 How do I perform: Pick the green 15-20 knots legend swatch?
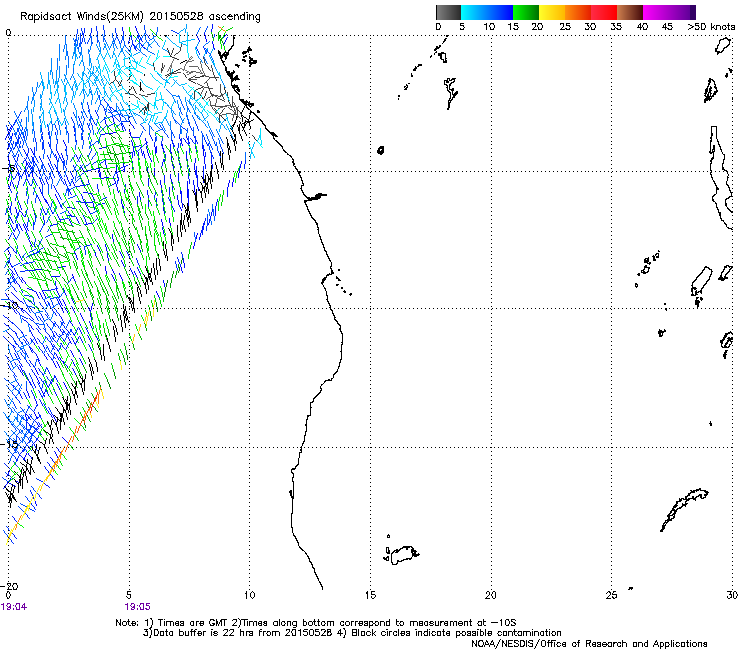click(526, 12)
